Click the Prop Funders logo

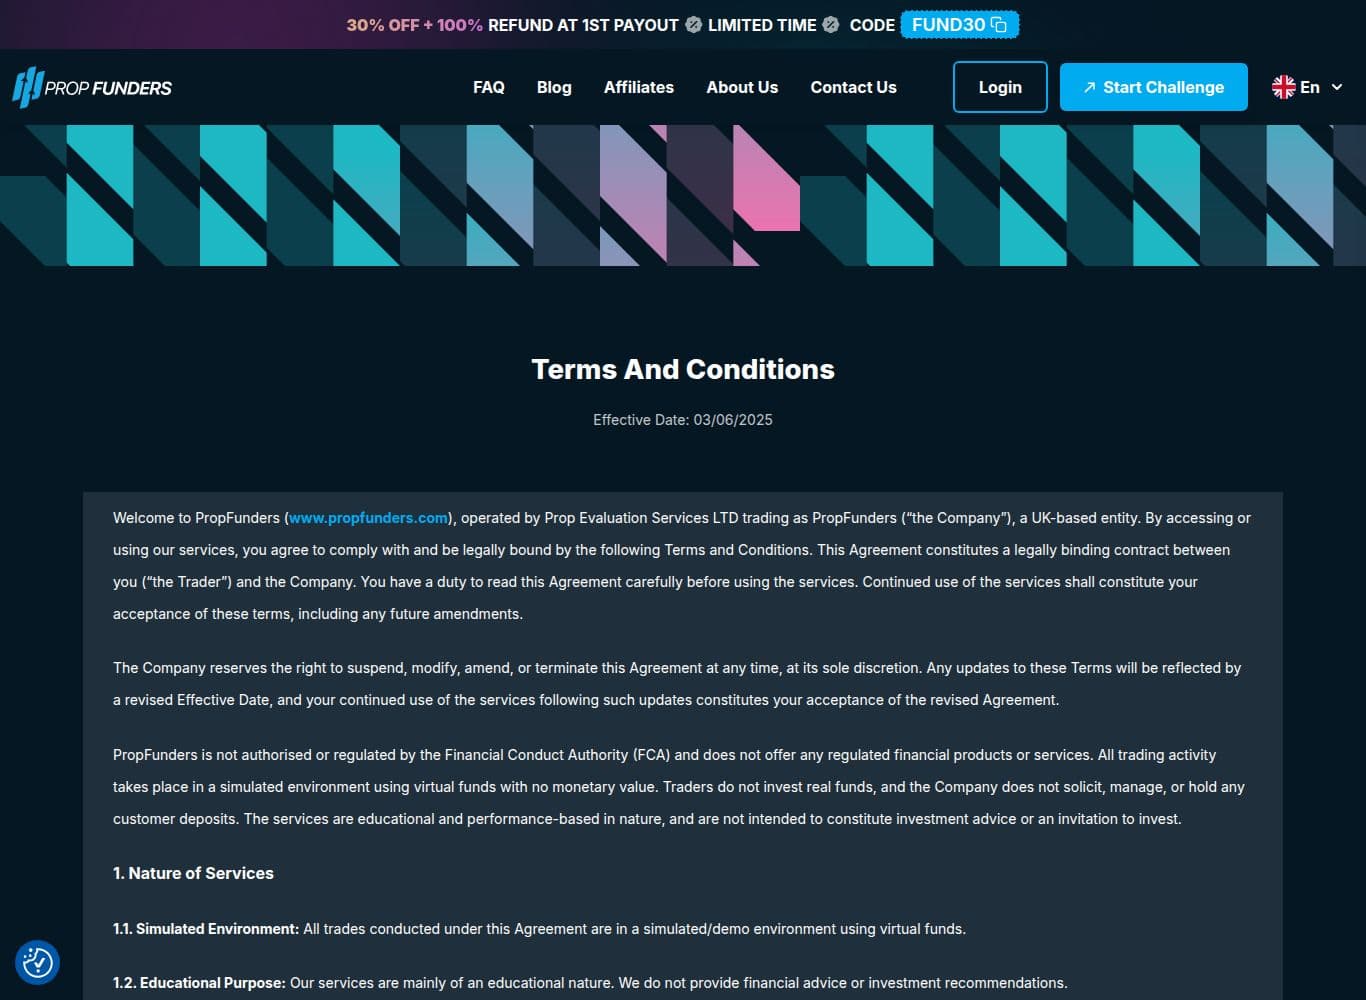92,87
